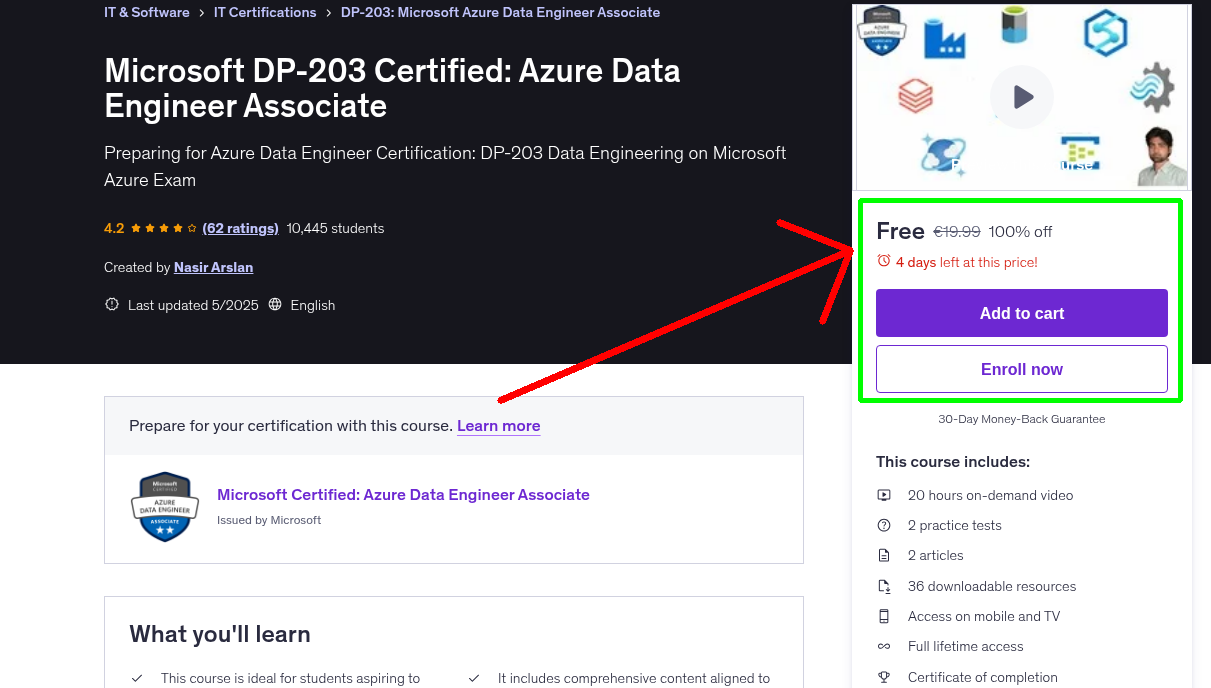Image resolution: width=1211 pixels, height=688 pixels.
Task: Go to IT Certifications breadcrumb
Action: coord(265,13)
